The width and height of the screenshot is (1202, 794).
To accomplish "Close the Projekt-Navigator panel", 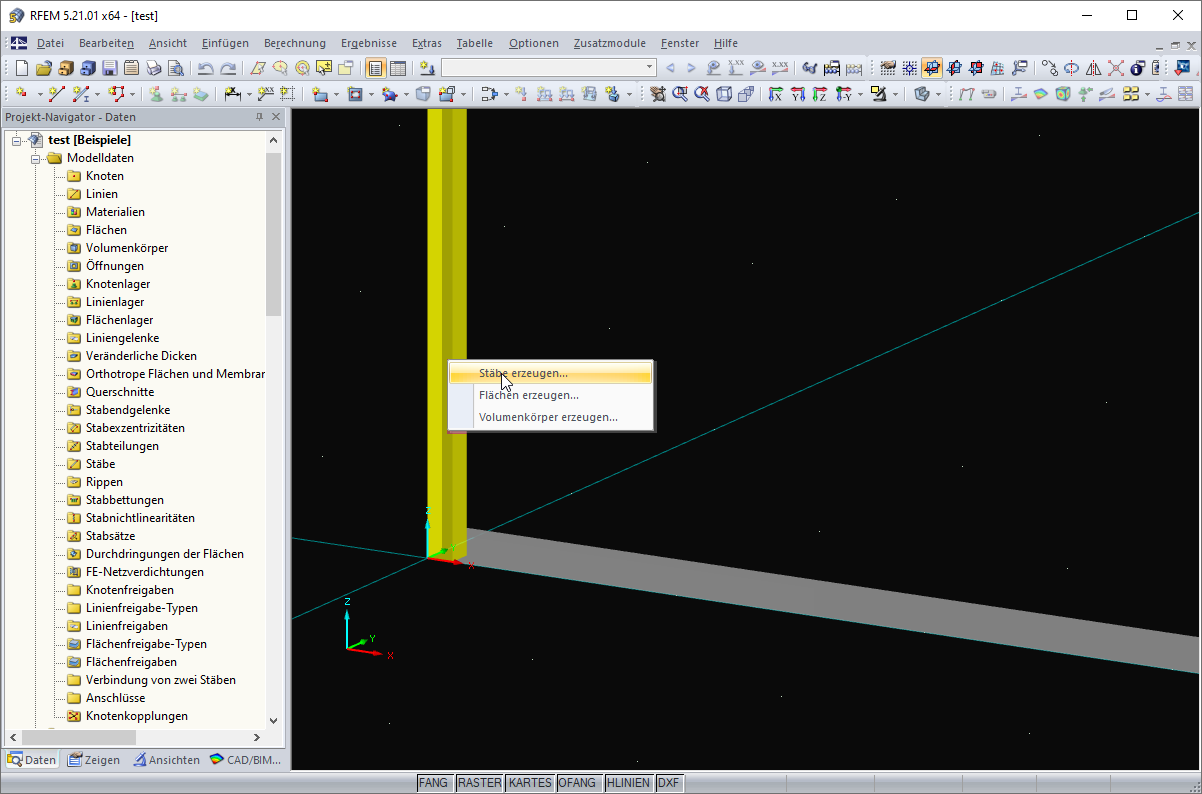I will point(275,117).
